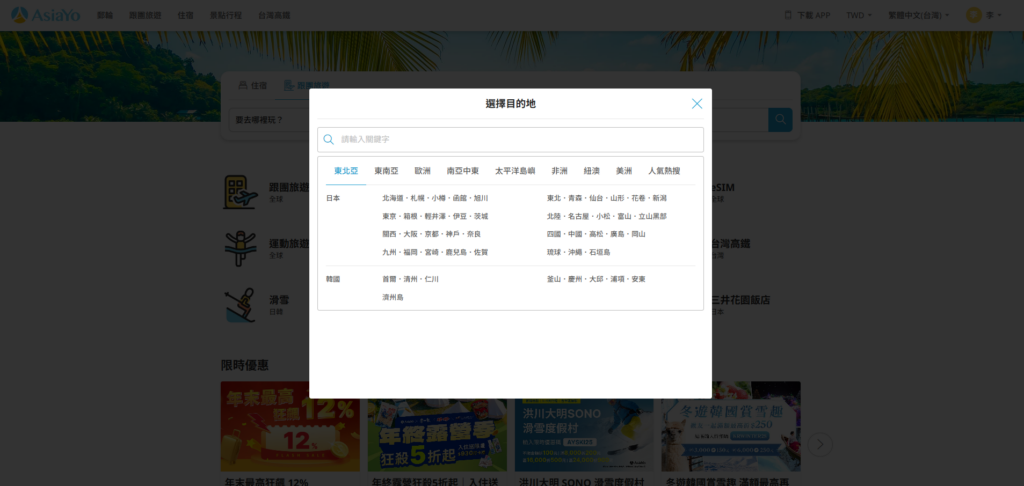Choose 廣島 from the 四國 row
Image resolution: width=1024 pixels, height=486 pixels.
[617, 234]
